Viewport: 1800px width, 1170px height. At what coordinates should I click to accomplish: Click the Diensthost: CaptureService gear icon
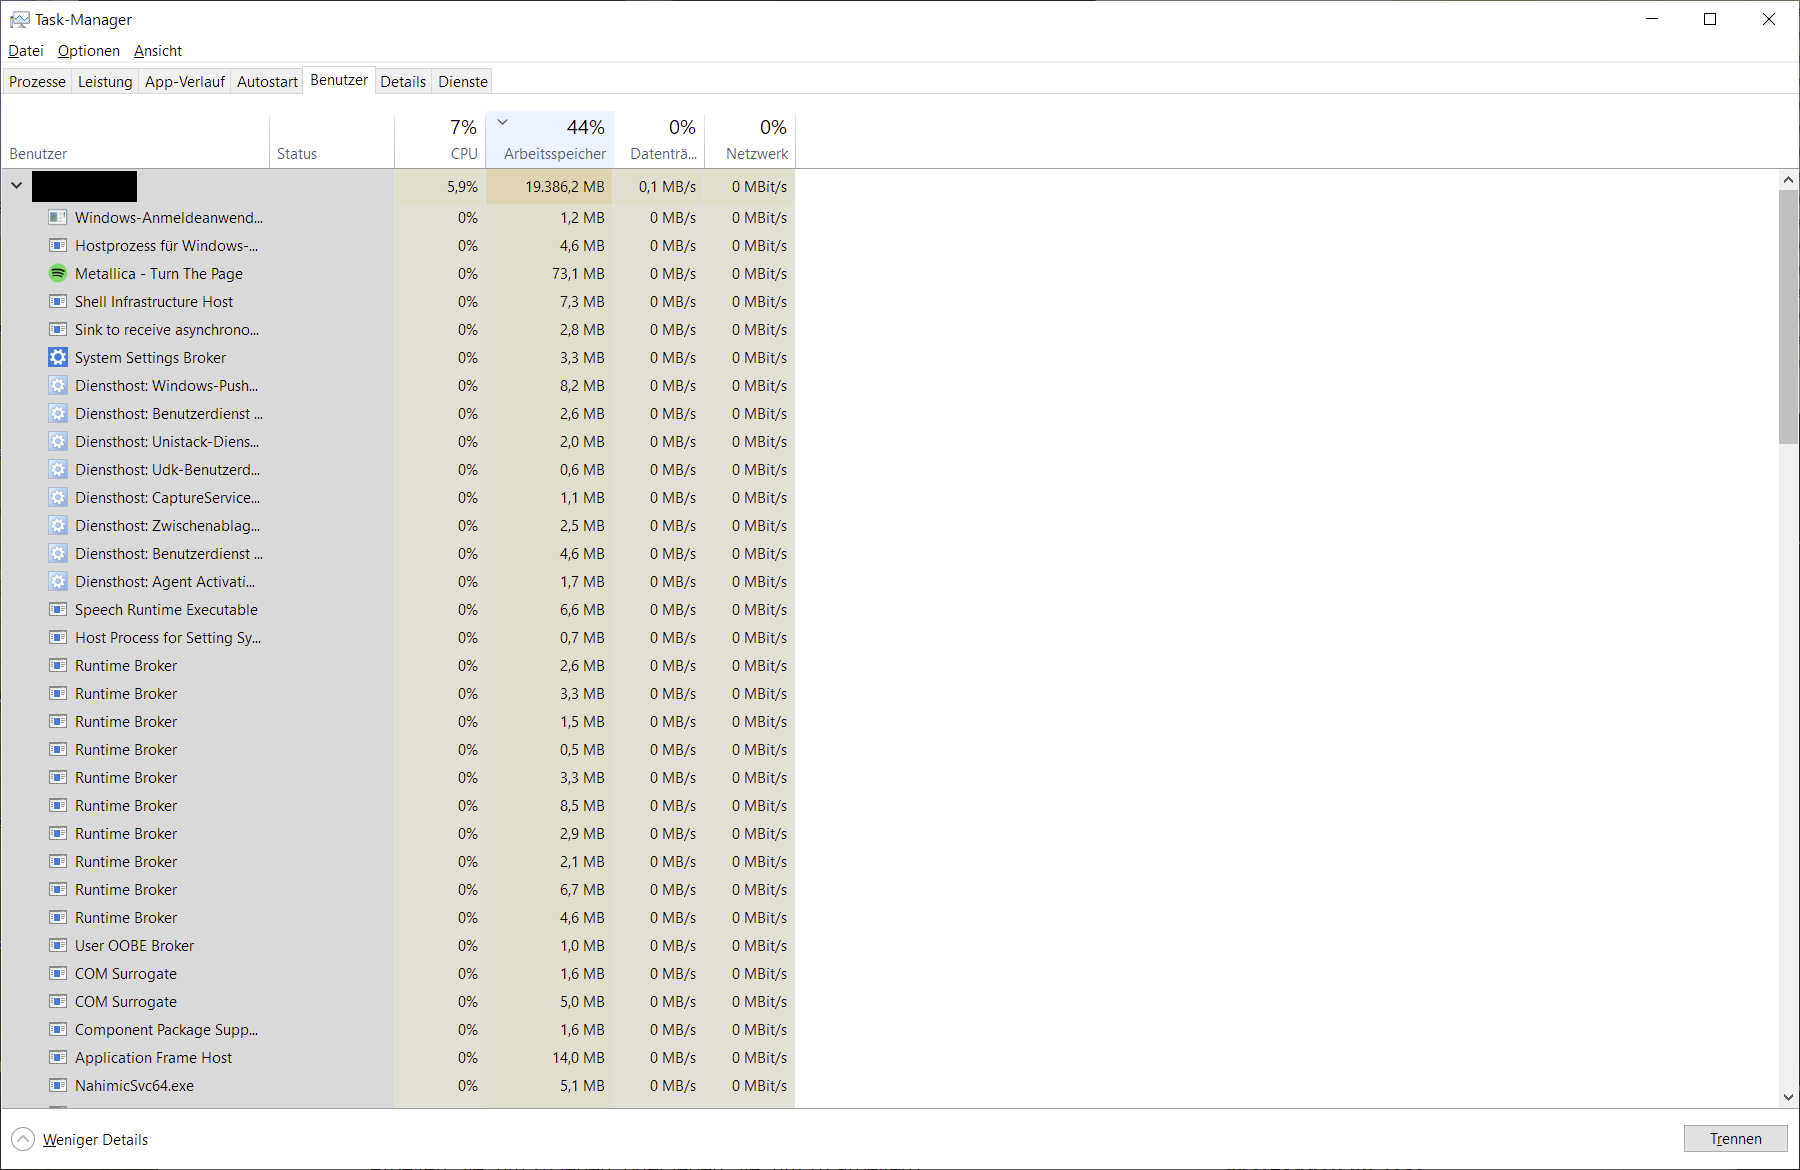pos(58,497)
